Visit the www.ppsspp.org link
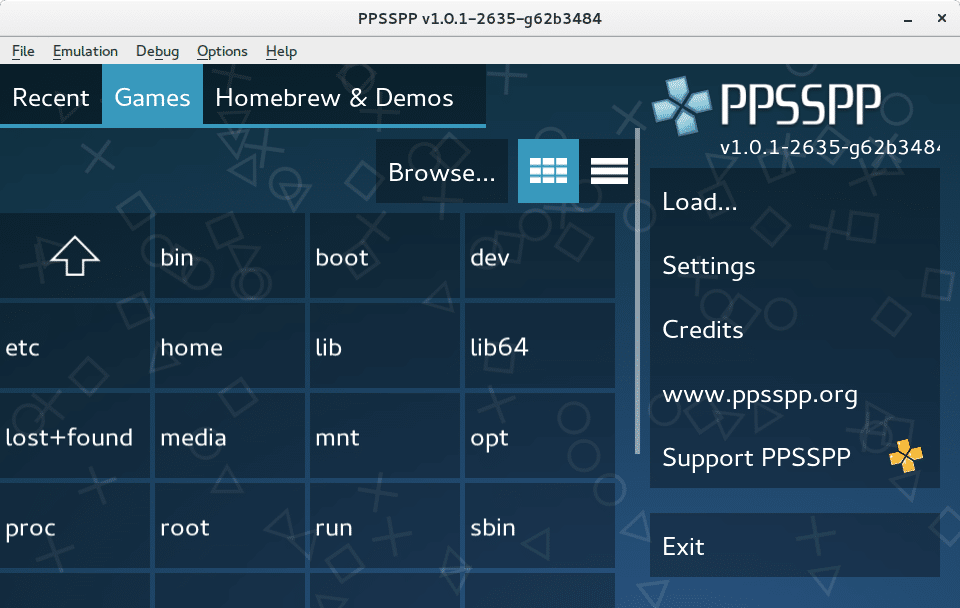This screenshot has width=960, height=608. 760,394
